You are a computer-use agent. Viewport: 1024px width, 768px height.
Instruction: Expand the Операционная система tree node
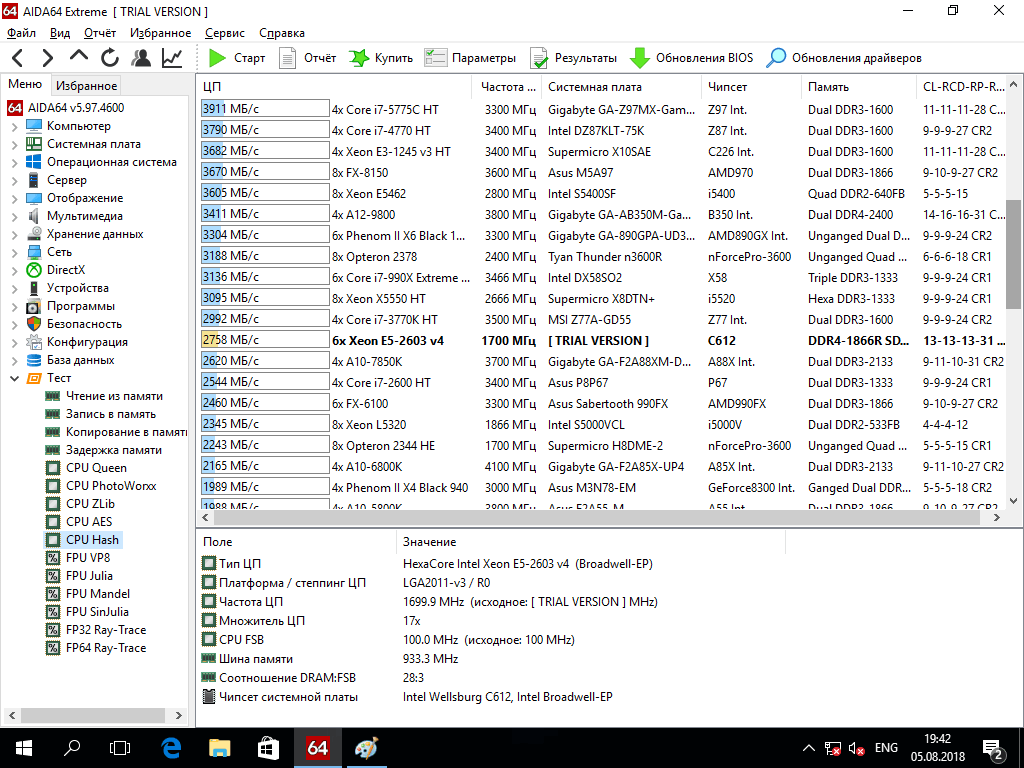tap(14, 162)
